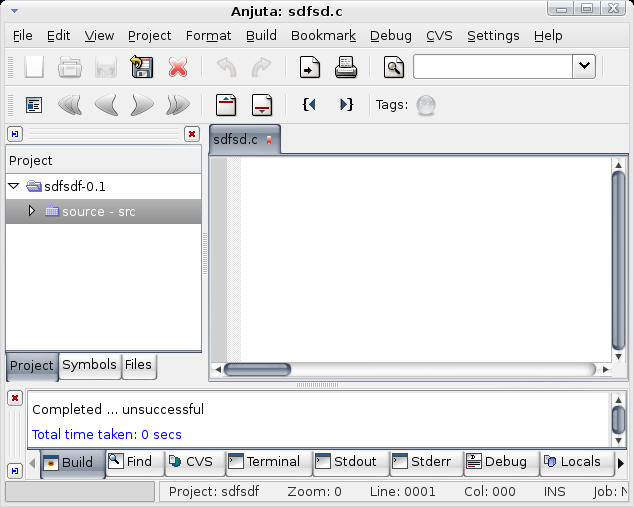Screen dimensions: 634x507
Task: Switch to the Find message tab
Action: (135, 463)
